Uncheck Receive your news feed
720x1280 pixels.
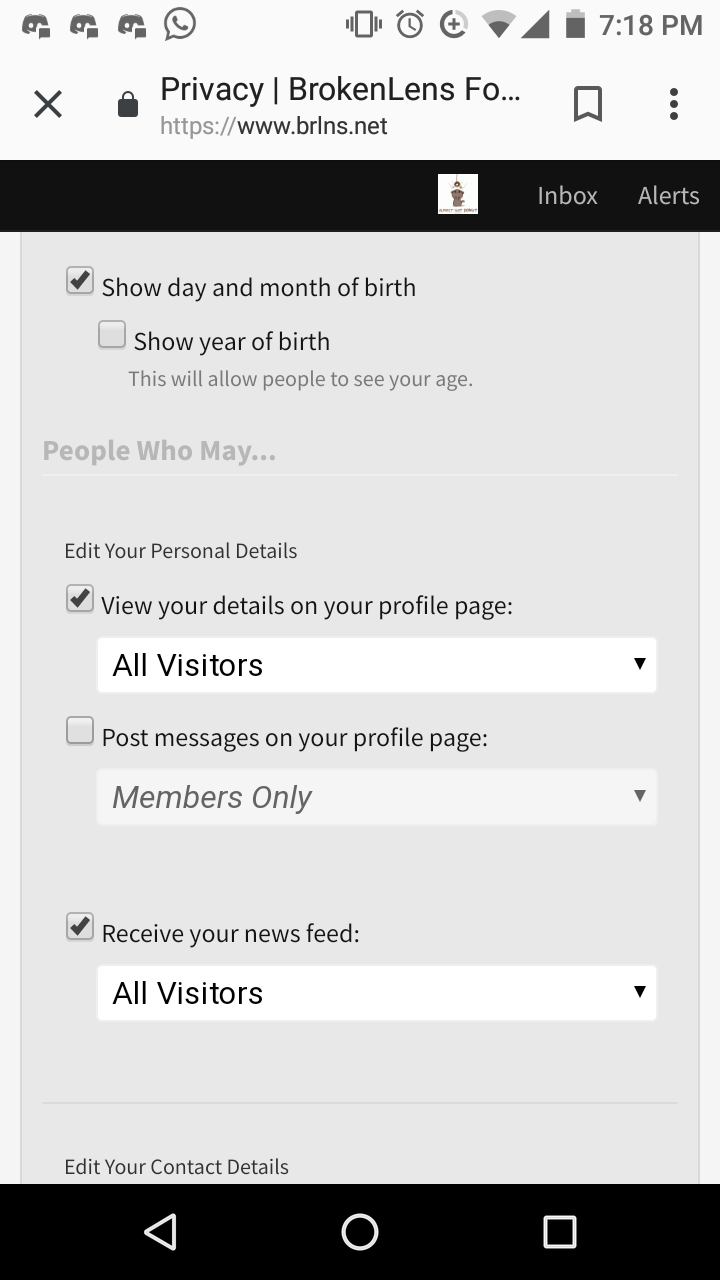80,927
